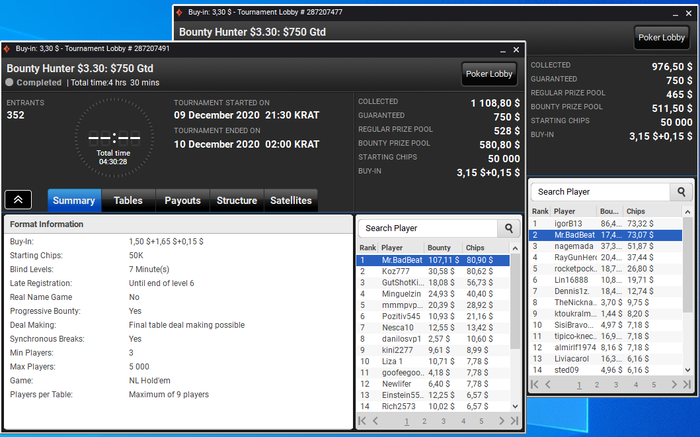Jump to last page in back window list

point(687,384)
